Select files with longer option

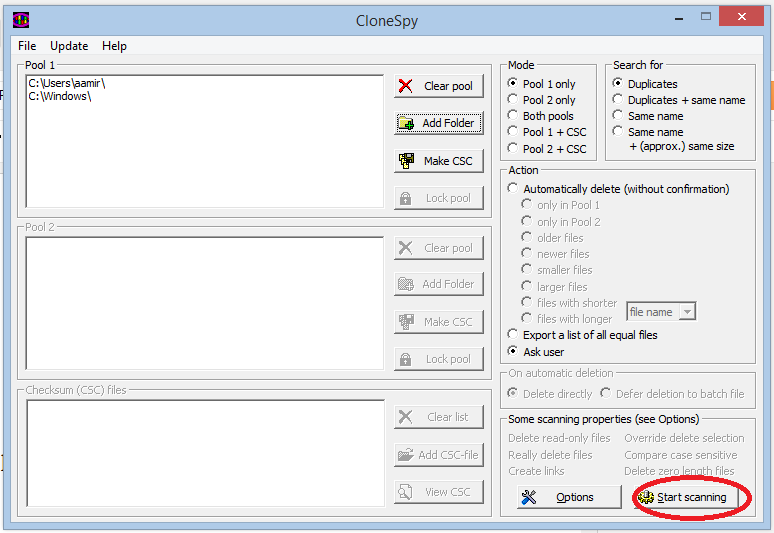coord(567,319)
